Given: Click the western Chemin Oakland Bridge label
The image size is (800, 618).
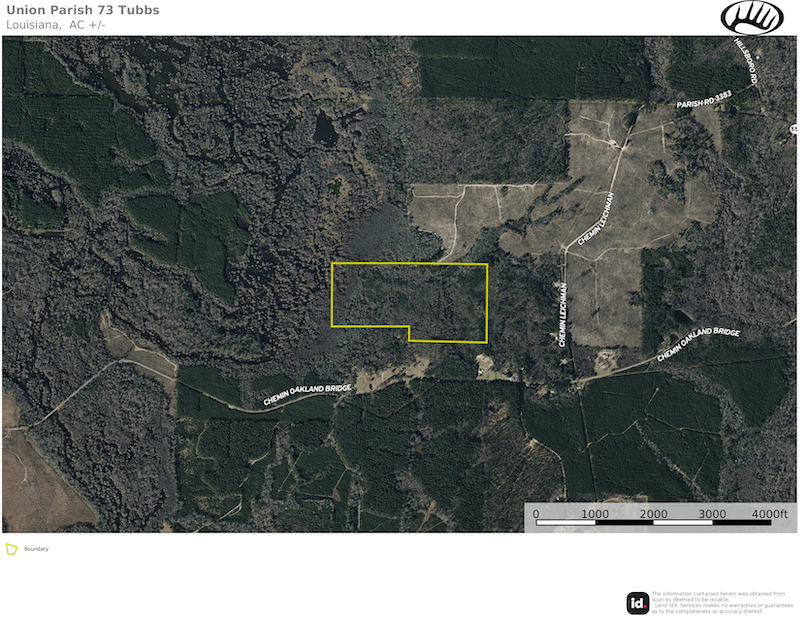Looking at the screenshot, I should 307,394.
